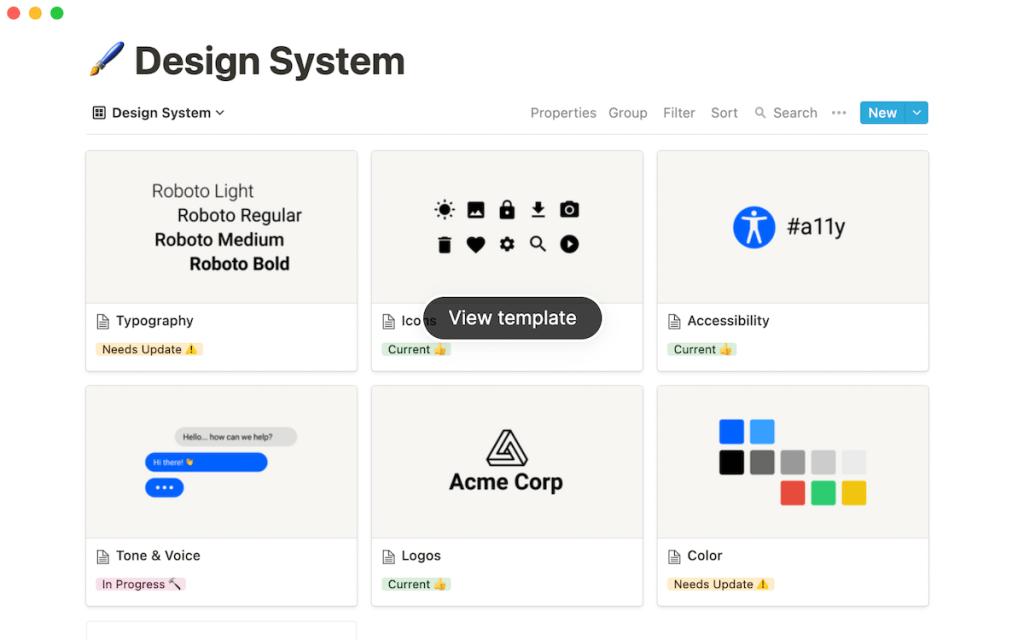The height and width of the screenshot is (640, 1024).
Task: Click the blue accessibility person icon
Action: click(x=754, y=227)
